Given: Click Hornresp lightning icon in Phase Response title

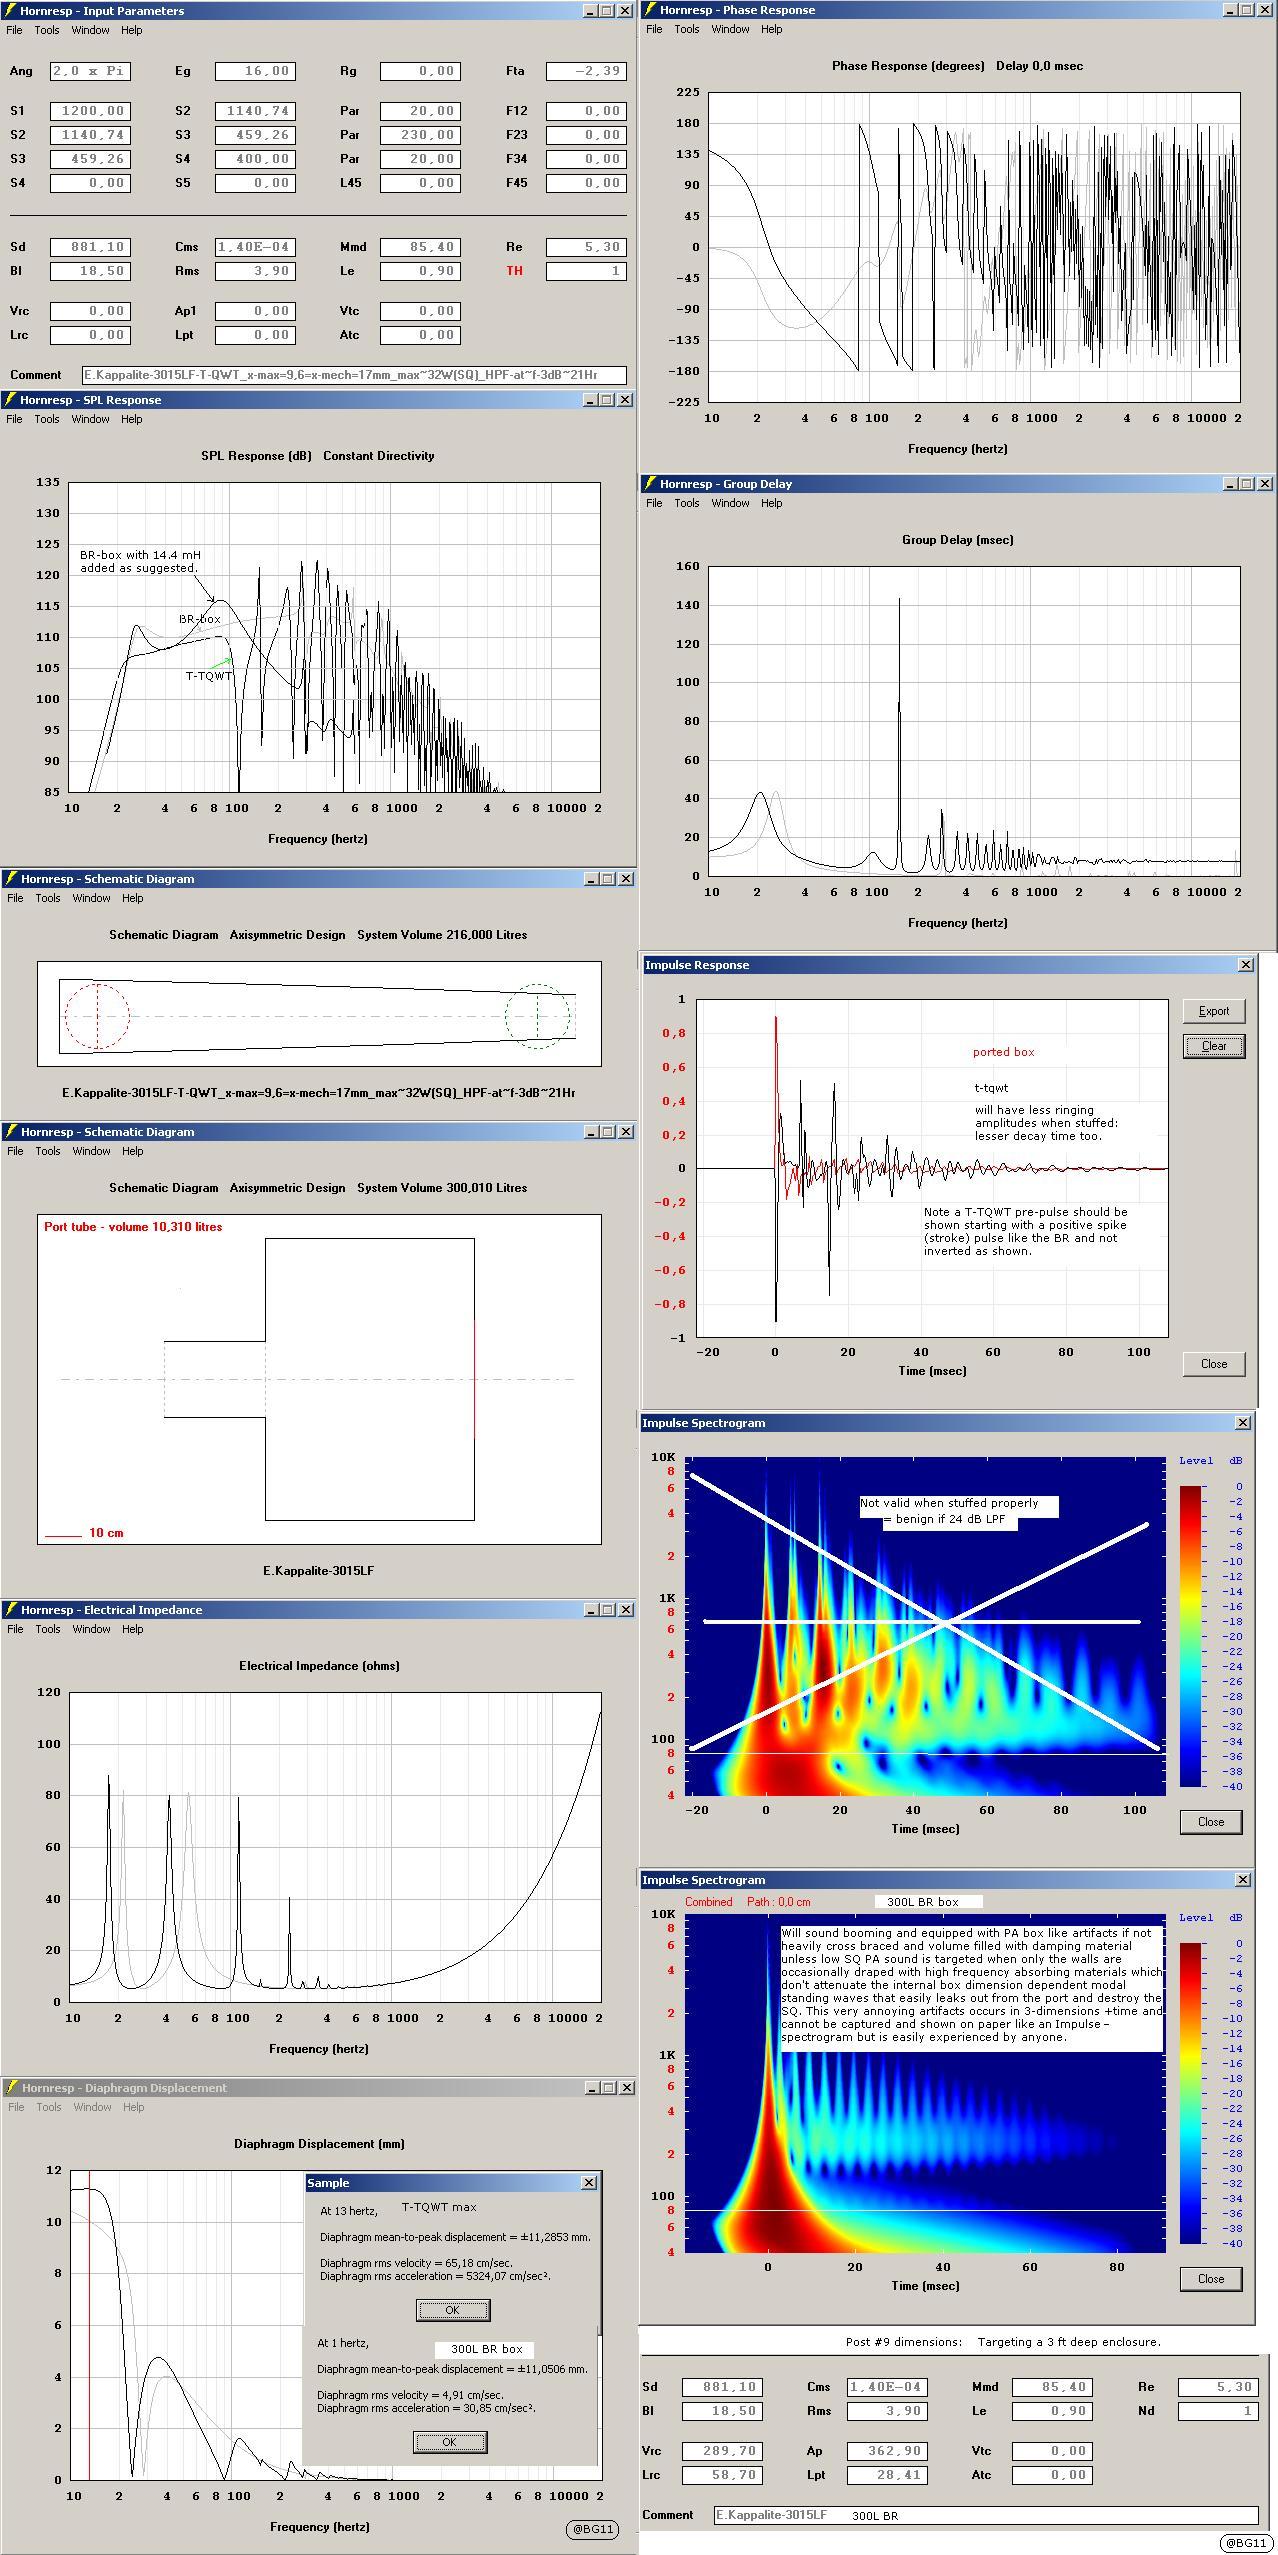Looking at the screenshot, I should click(650, 10).
